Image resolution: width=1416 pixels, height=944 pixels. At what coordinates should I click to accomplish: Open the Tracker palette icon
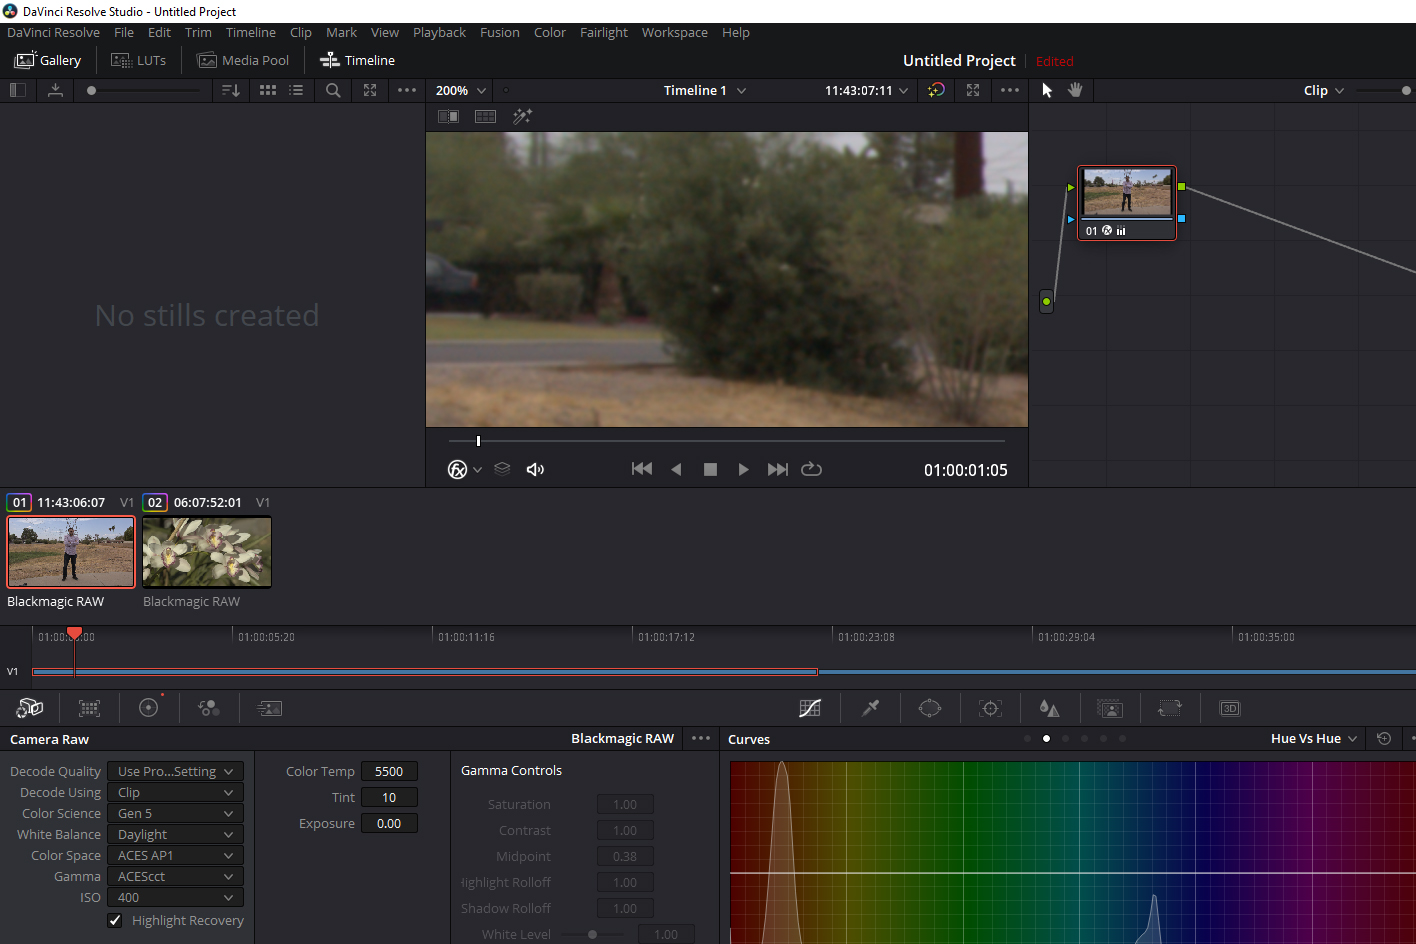[x=990, y=708]
